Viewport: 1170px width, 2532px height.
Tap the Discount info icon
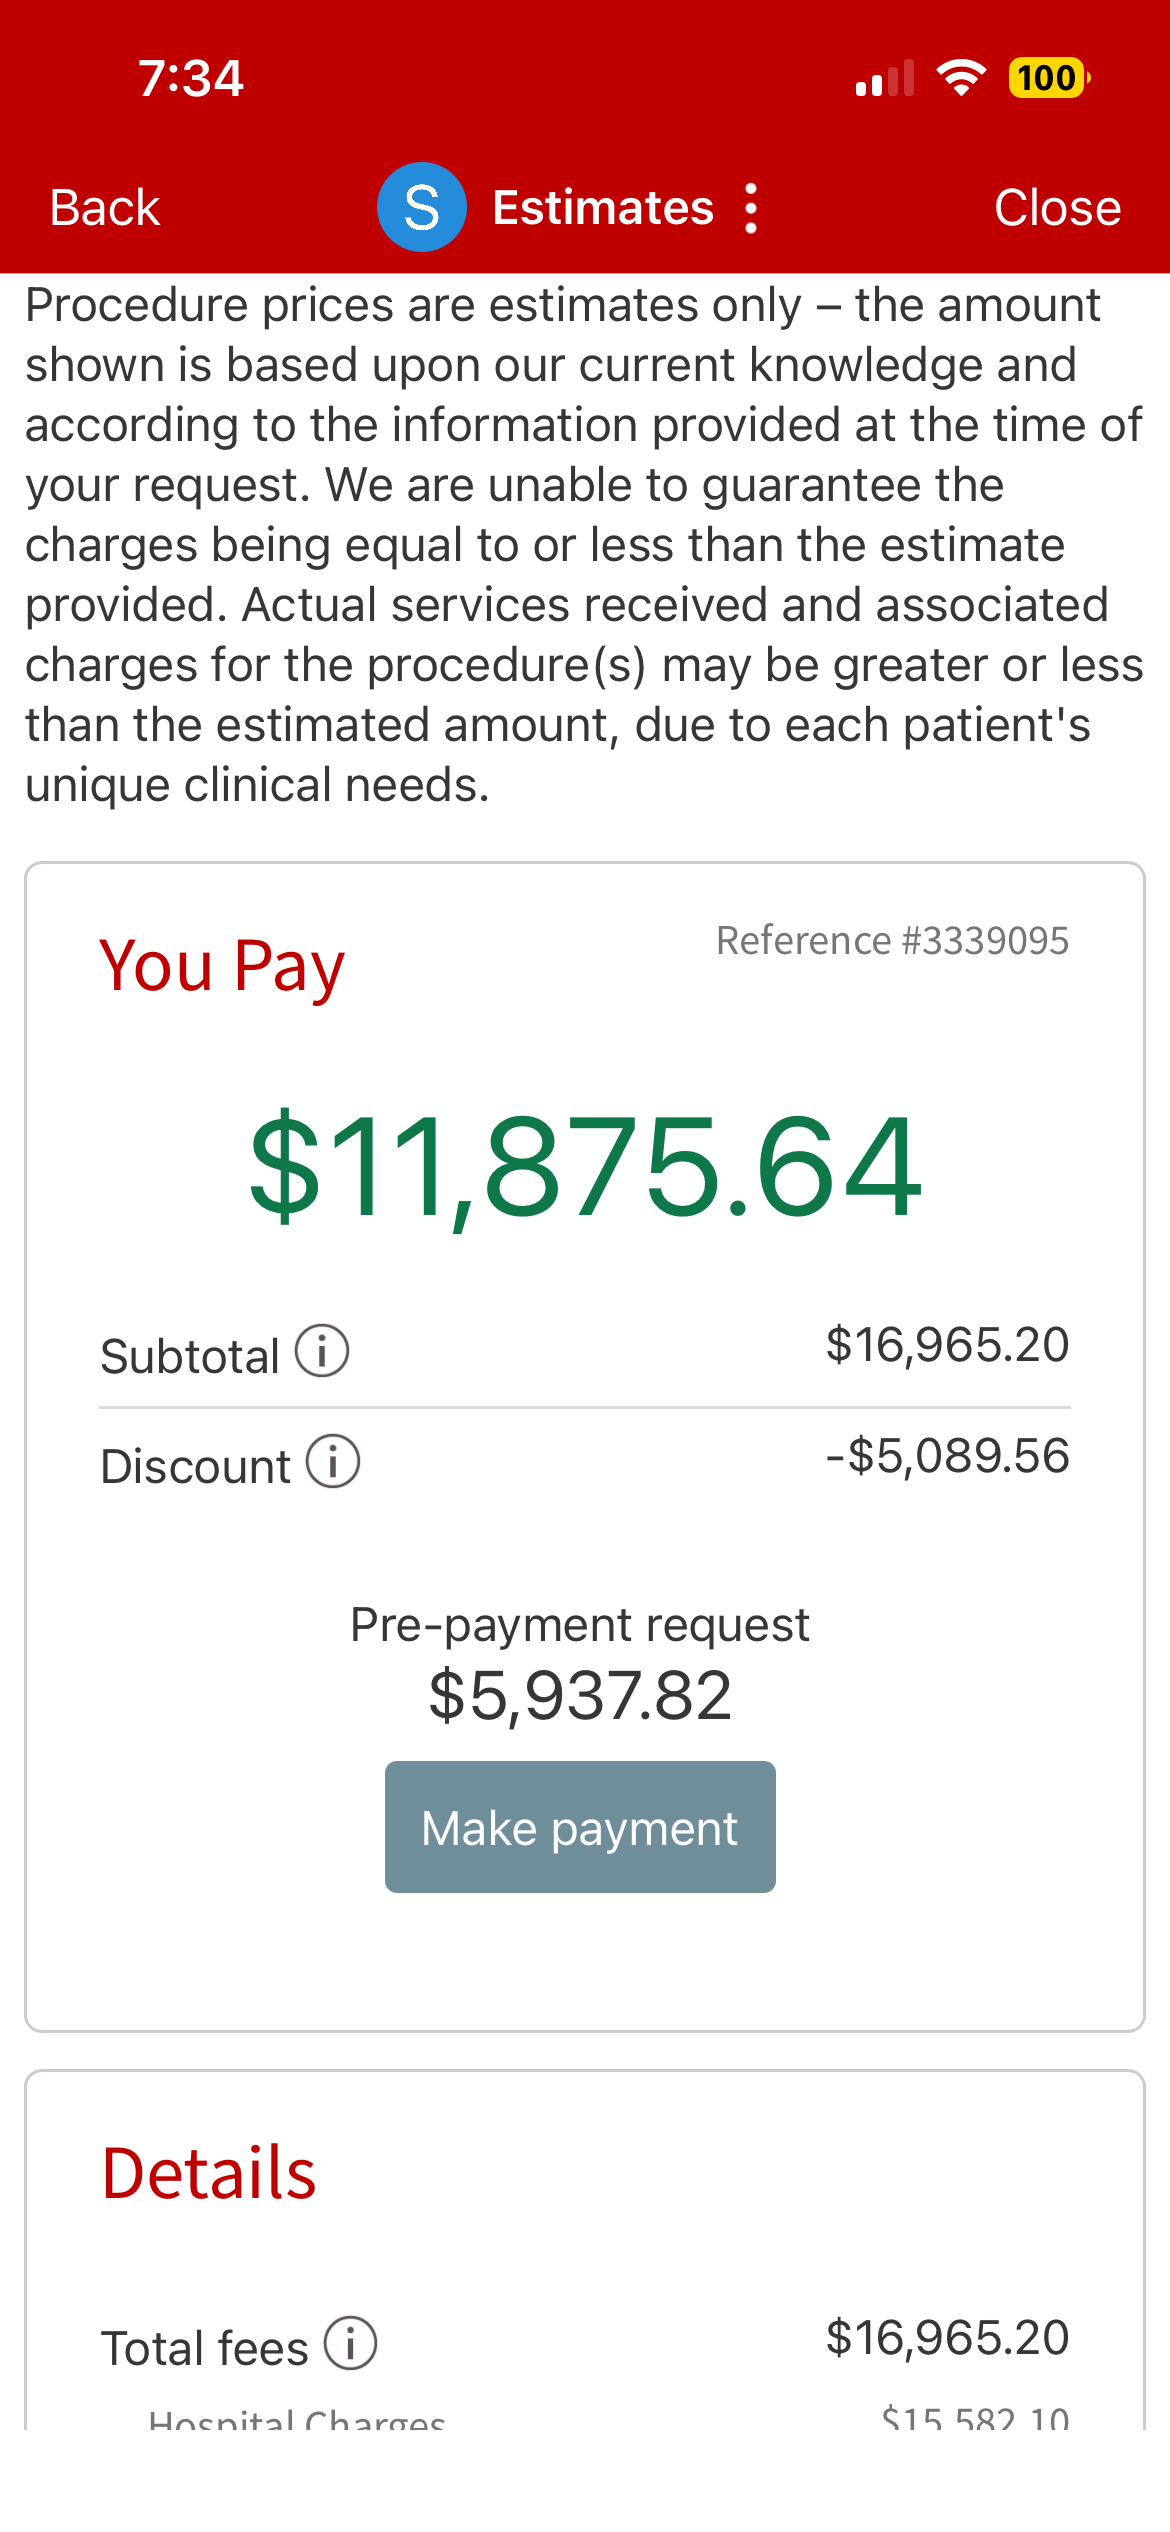pos(333,1461)
